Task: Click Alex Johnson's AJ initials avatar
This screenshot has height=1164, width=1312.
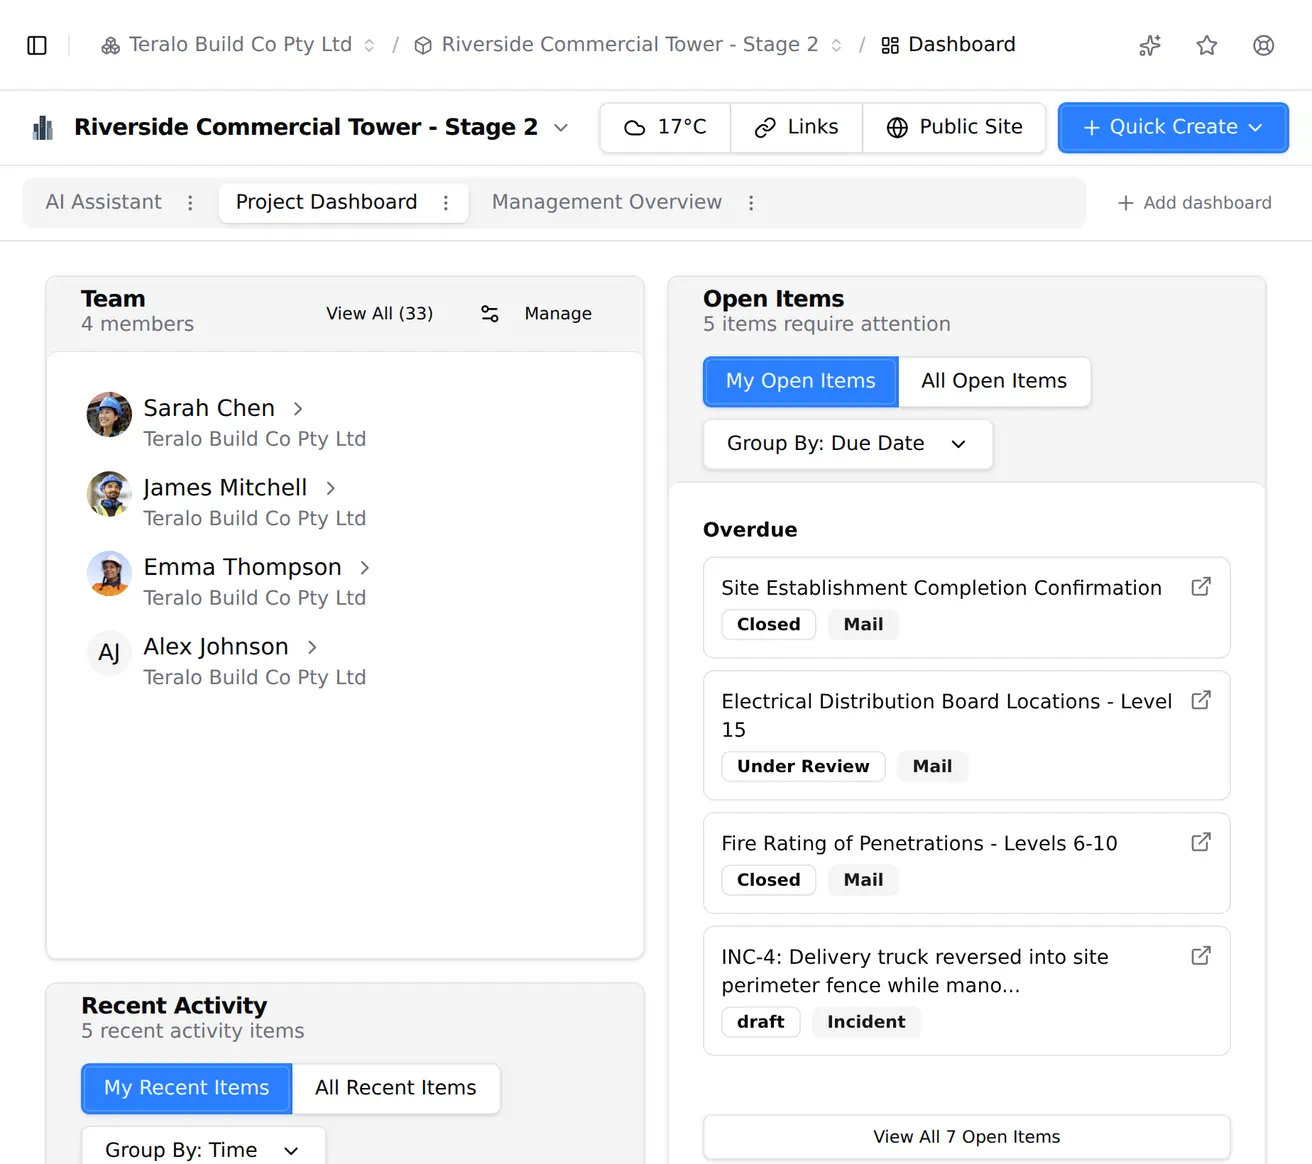Action: (x=109, y=653)
